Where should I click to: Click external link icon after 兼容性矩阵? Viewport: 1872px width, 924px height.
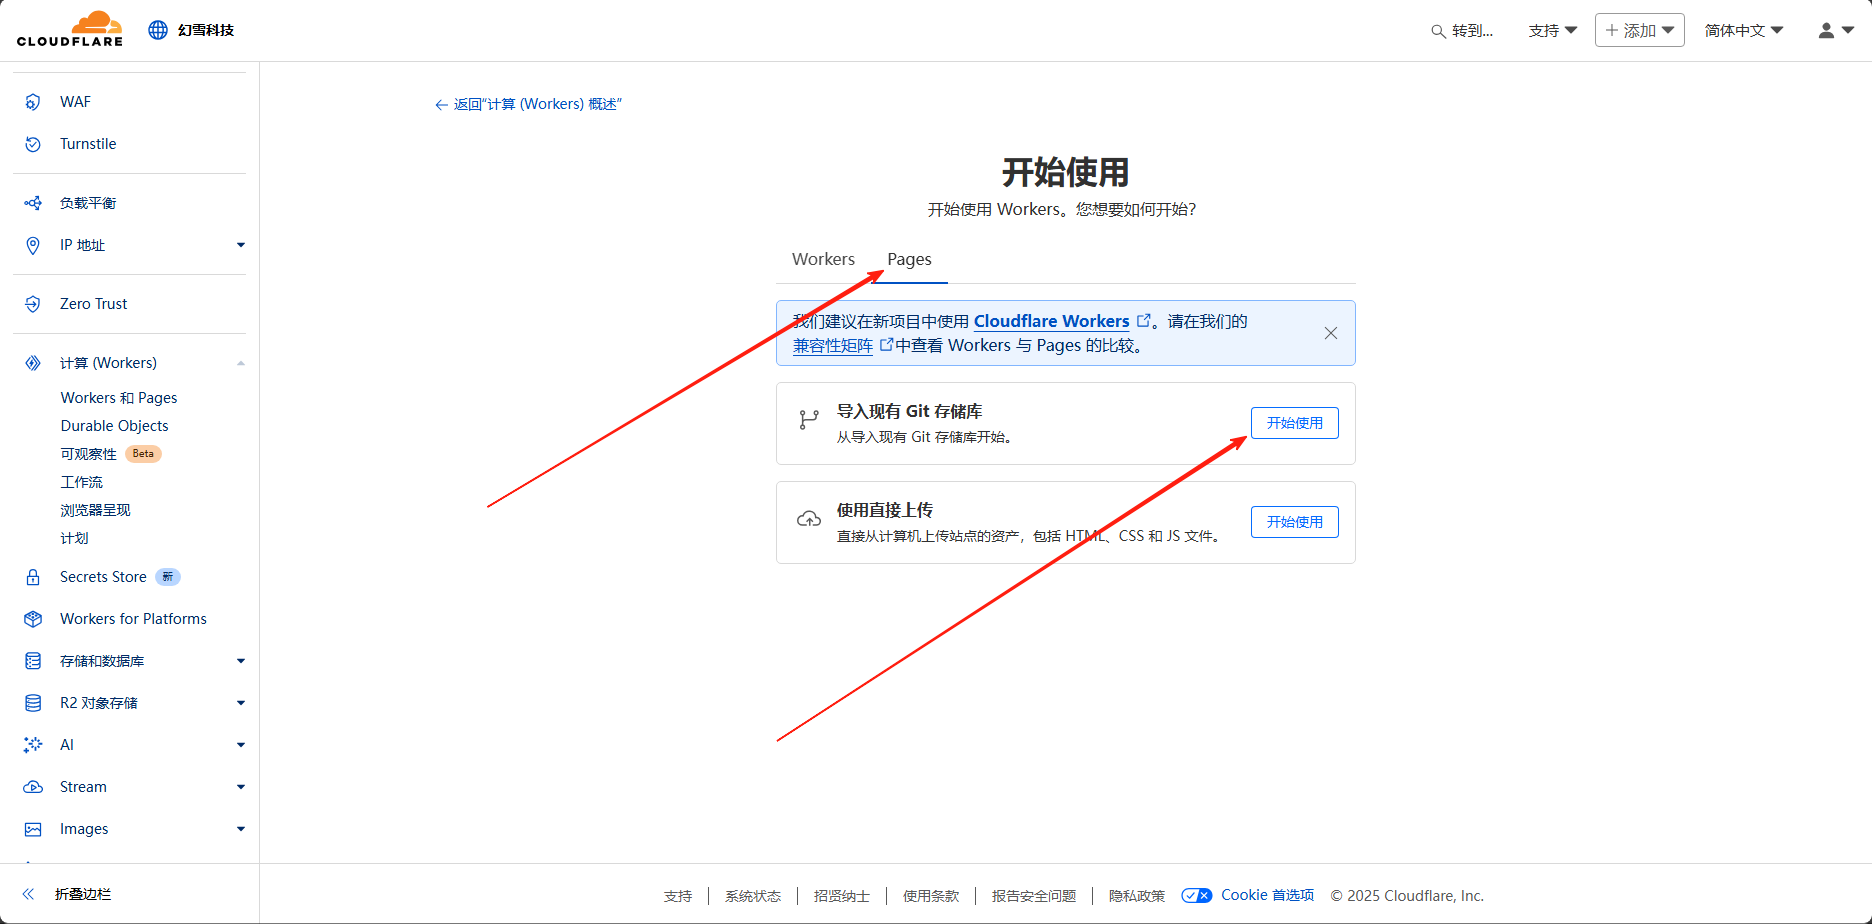885,345
